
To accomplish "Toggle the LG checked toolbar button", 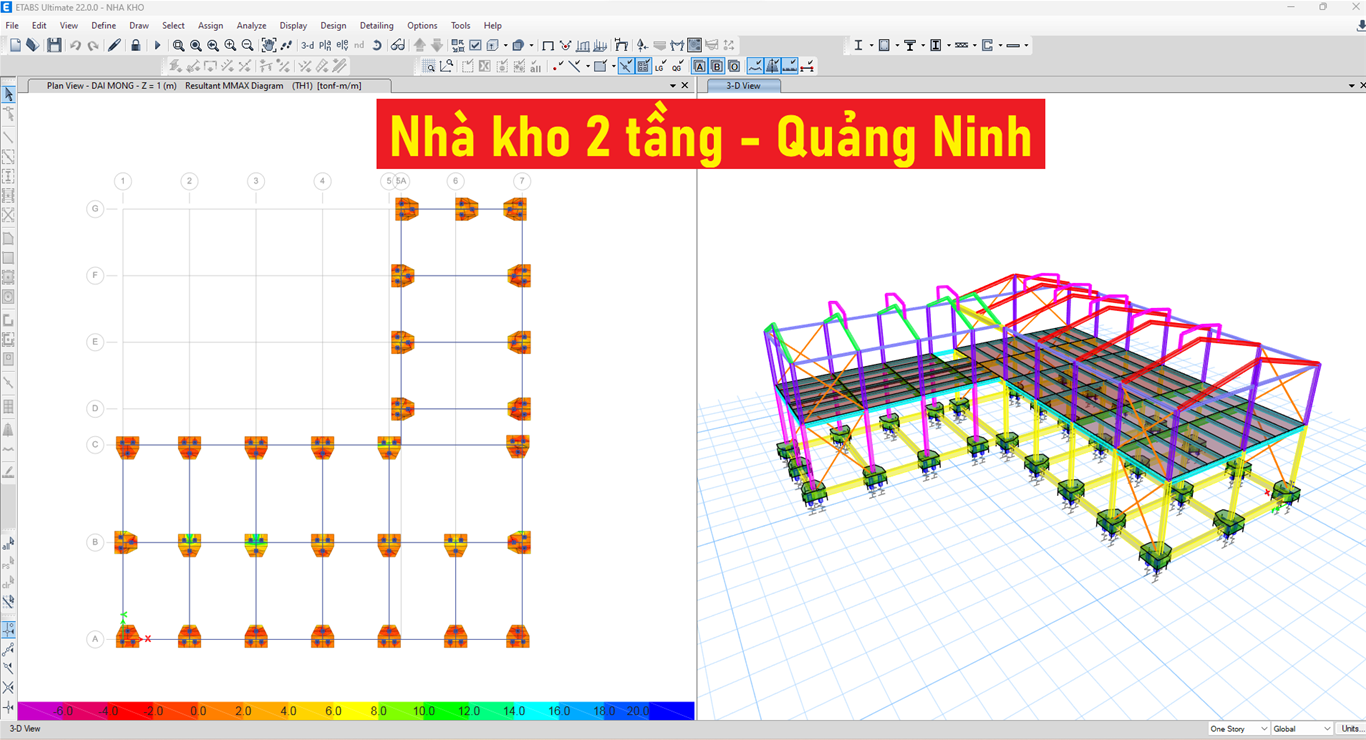I will pyautogui.click(x=660, y=65).
